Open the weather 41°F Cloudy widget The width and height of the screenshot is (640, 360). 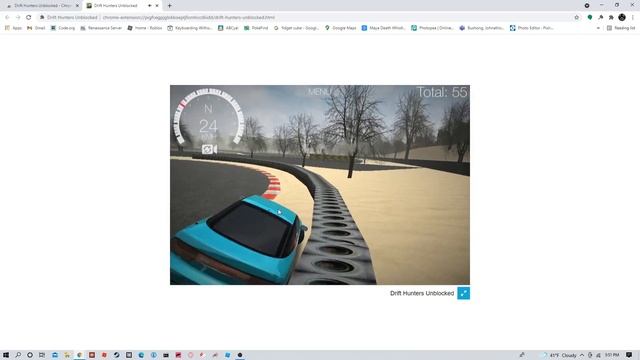(558, 355)
